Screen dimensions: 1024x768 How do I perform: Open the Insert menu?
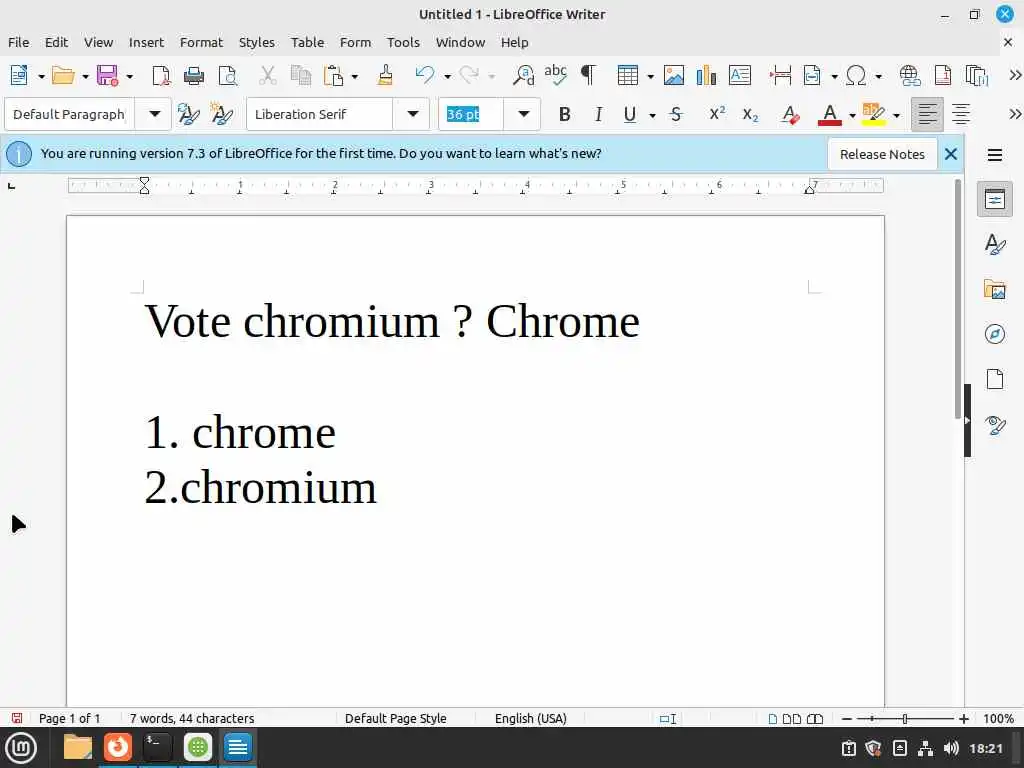pos(146,42)
